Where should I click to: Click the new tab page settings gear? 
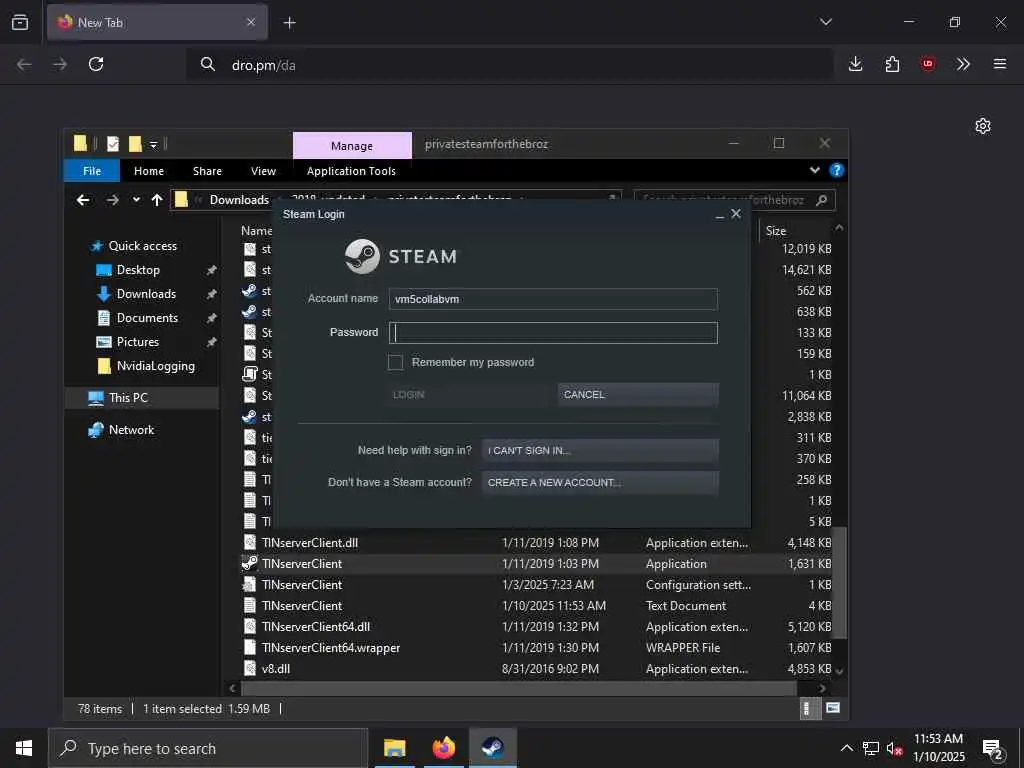983,126
